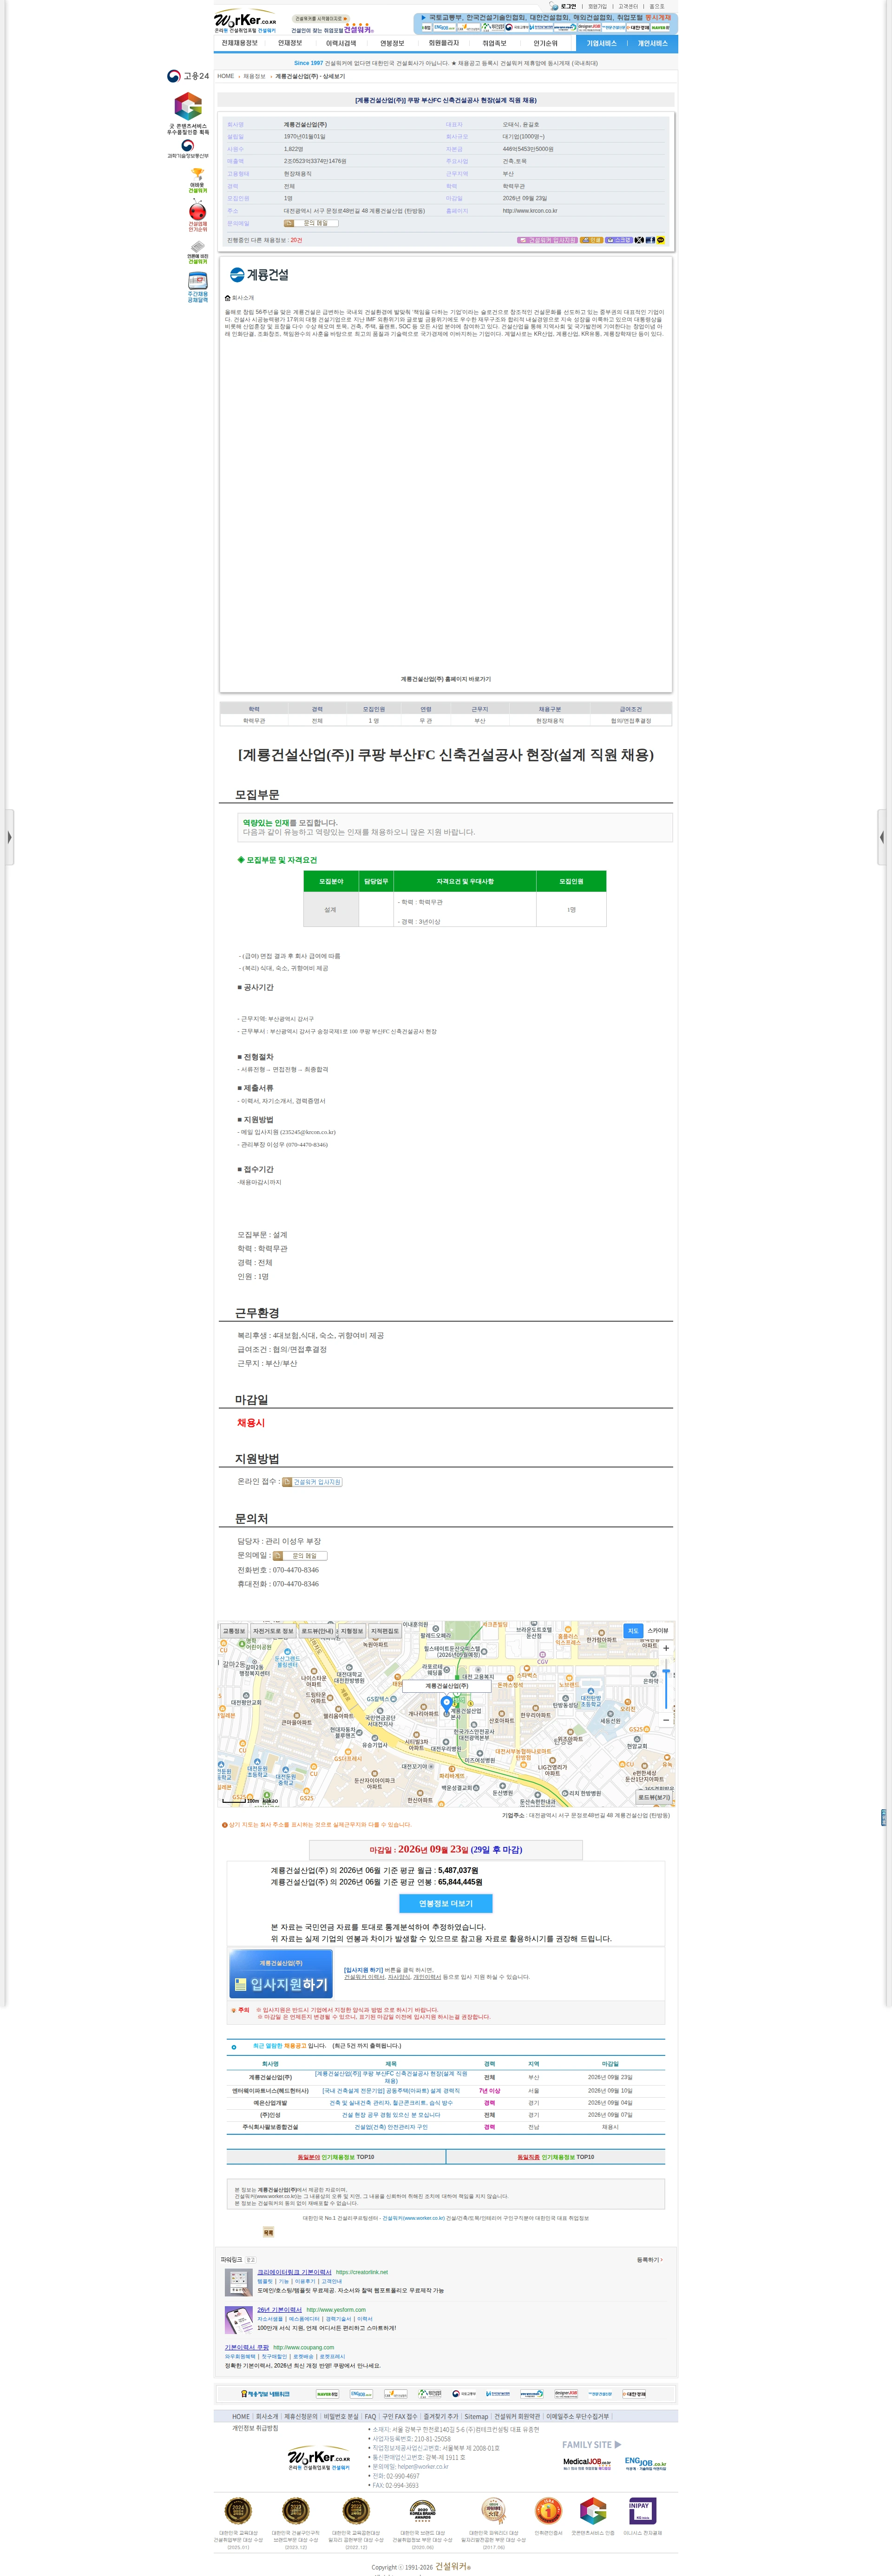Share posting via Facebook icon

[x=650, y=240]
